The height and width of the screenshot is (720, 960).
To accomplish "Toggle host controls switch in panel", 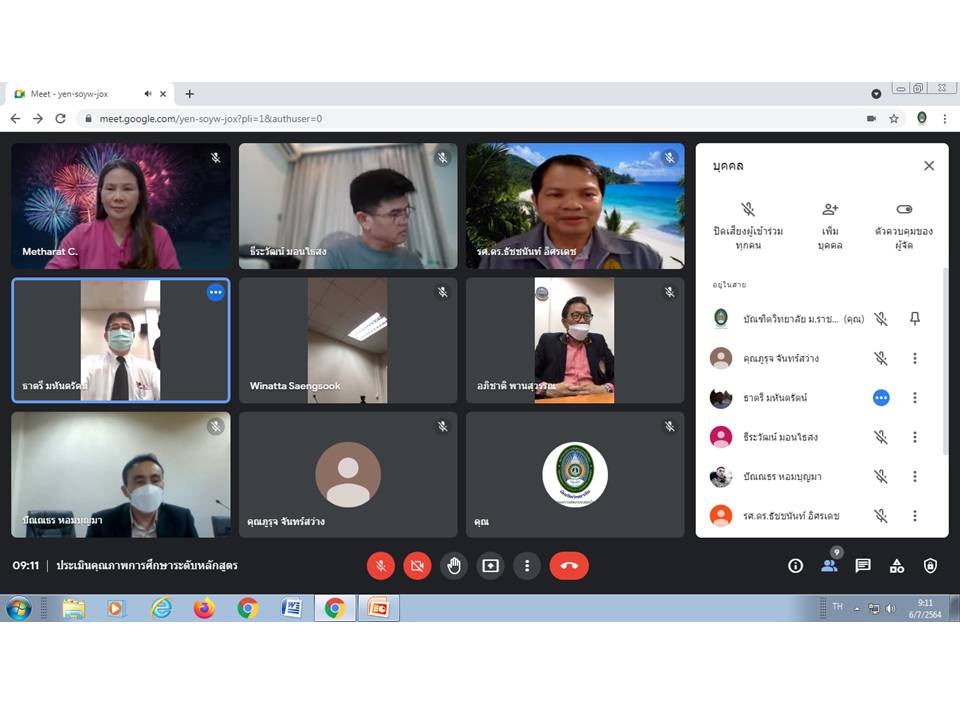I will coord(904,209).
